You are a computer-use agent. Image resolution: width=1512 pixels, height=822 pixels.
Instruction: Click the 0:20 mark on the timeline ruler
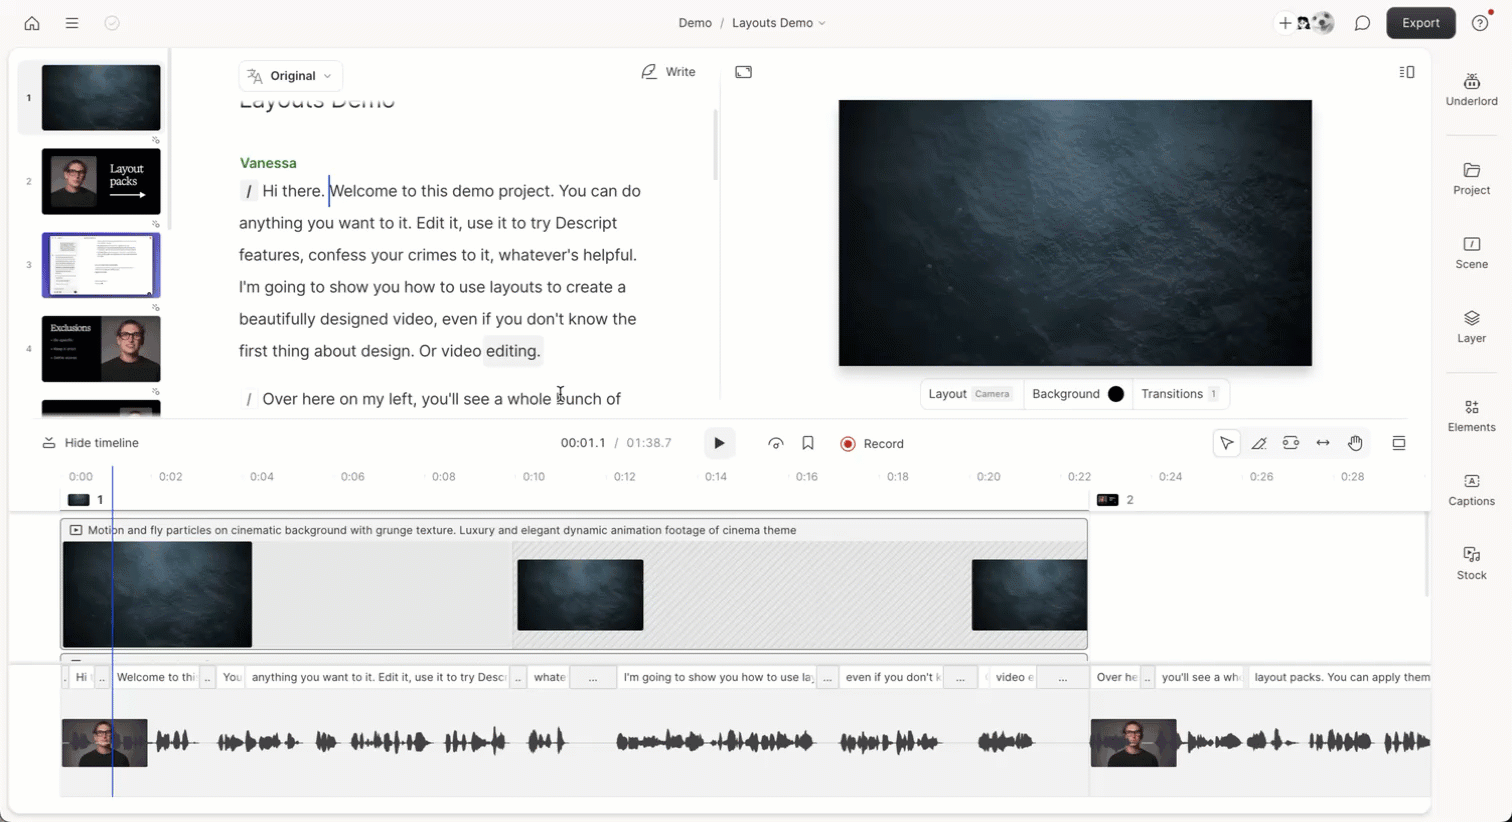click(988, 477)
